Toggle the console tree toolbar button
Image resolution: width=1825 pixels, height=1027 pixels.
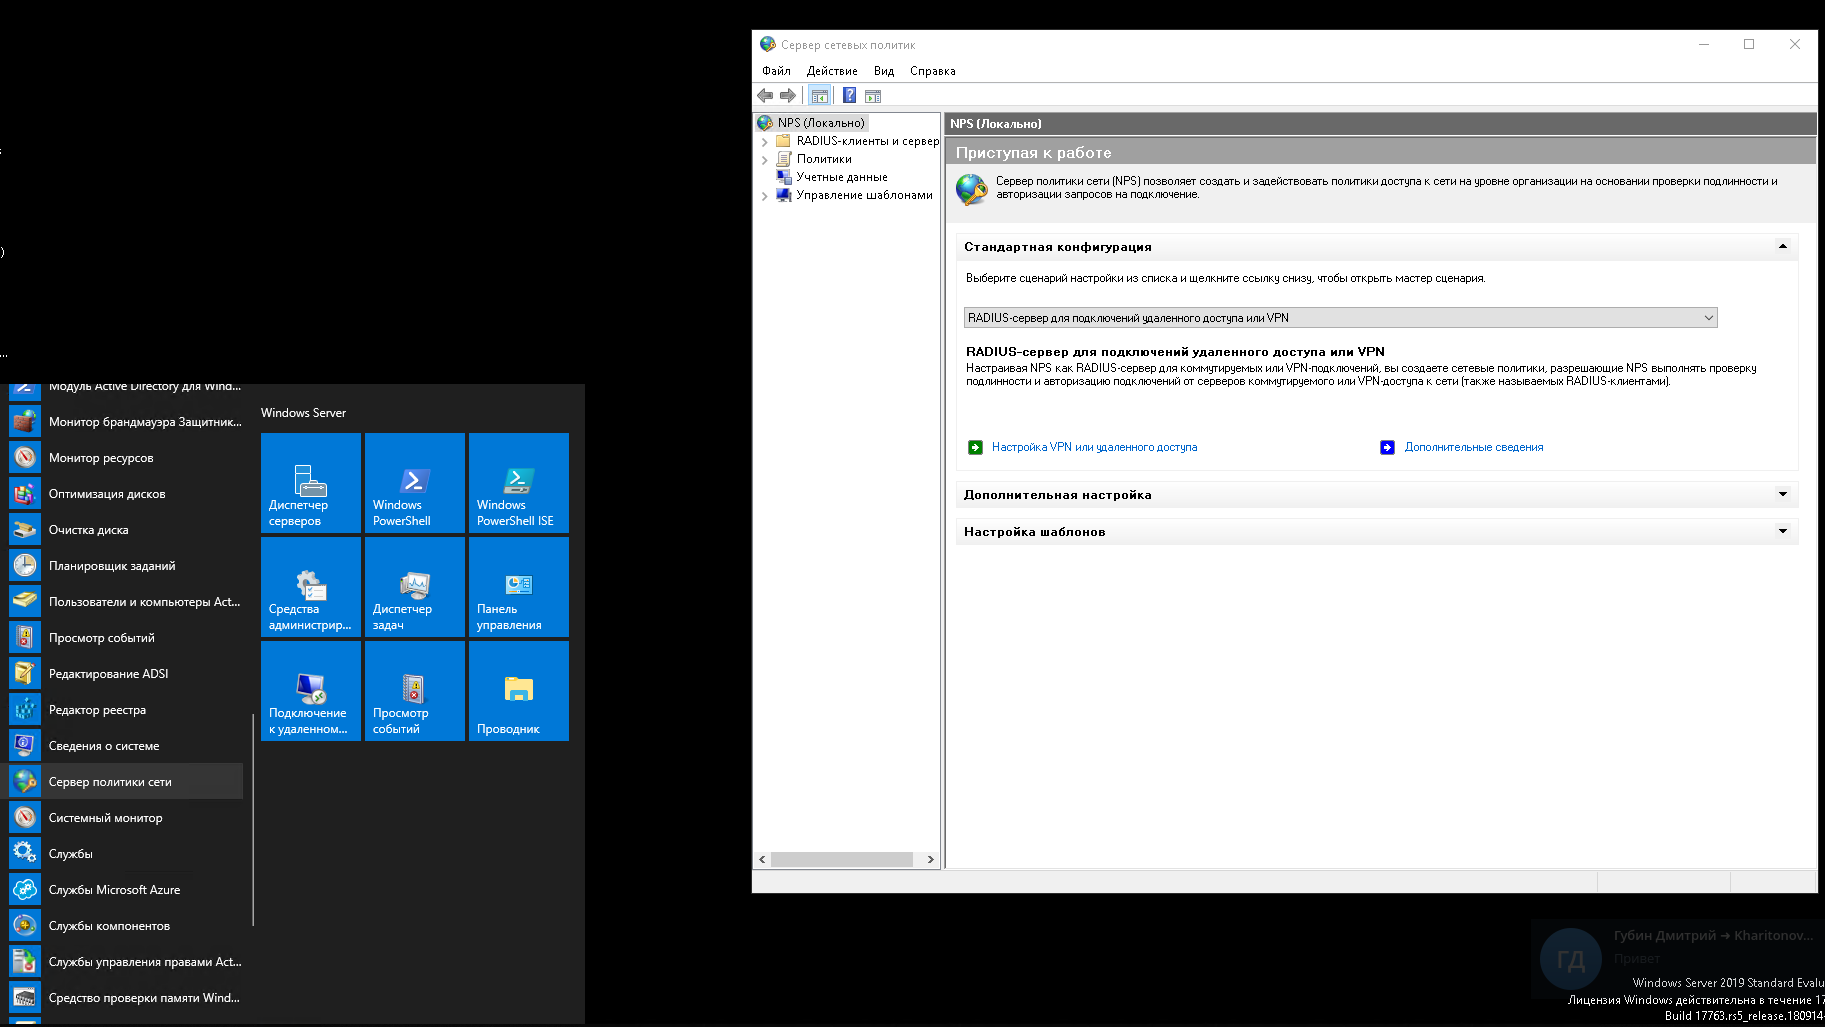[820, 95]
